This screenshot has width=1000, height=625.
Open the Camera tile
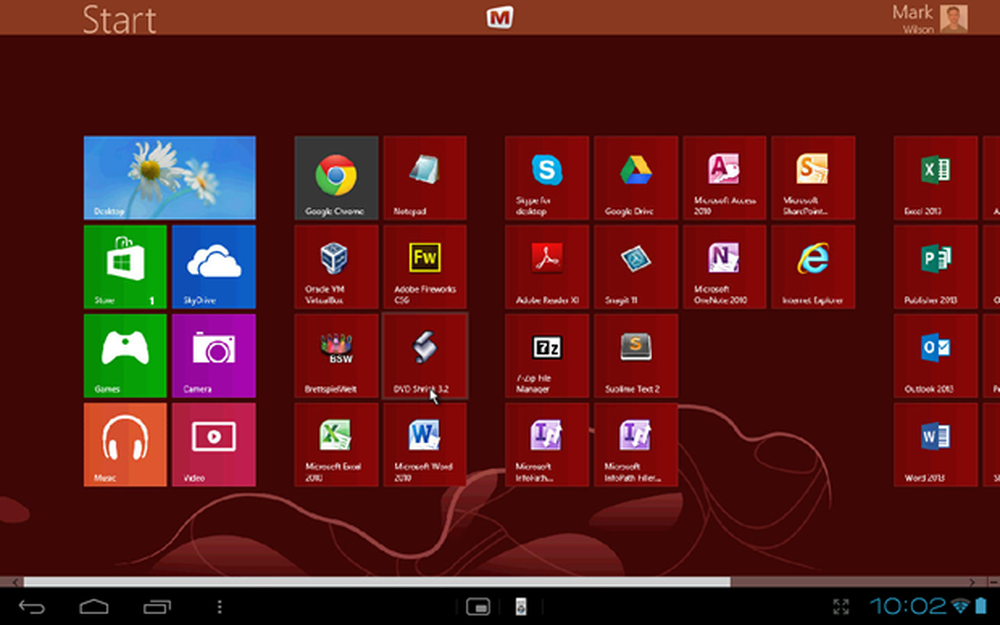click(214, 355)
